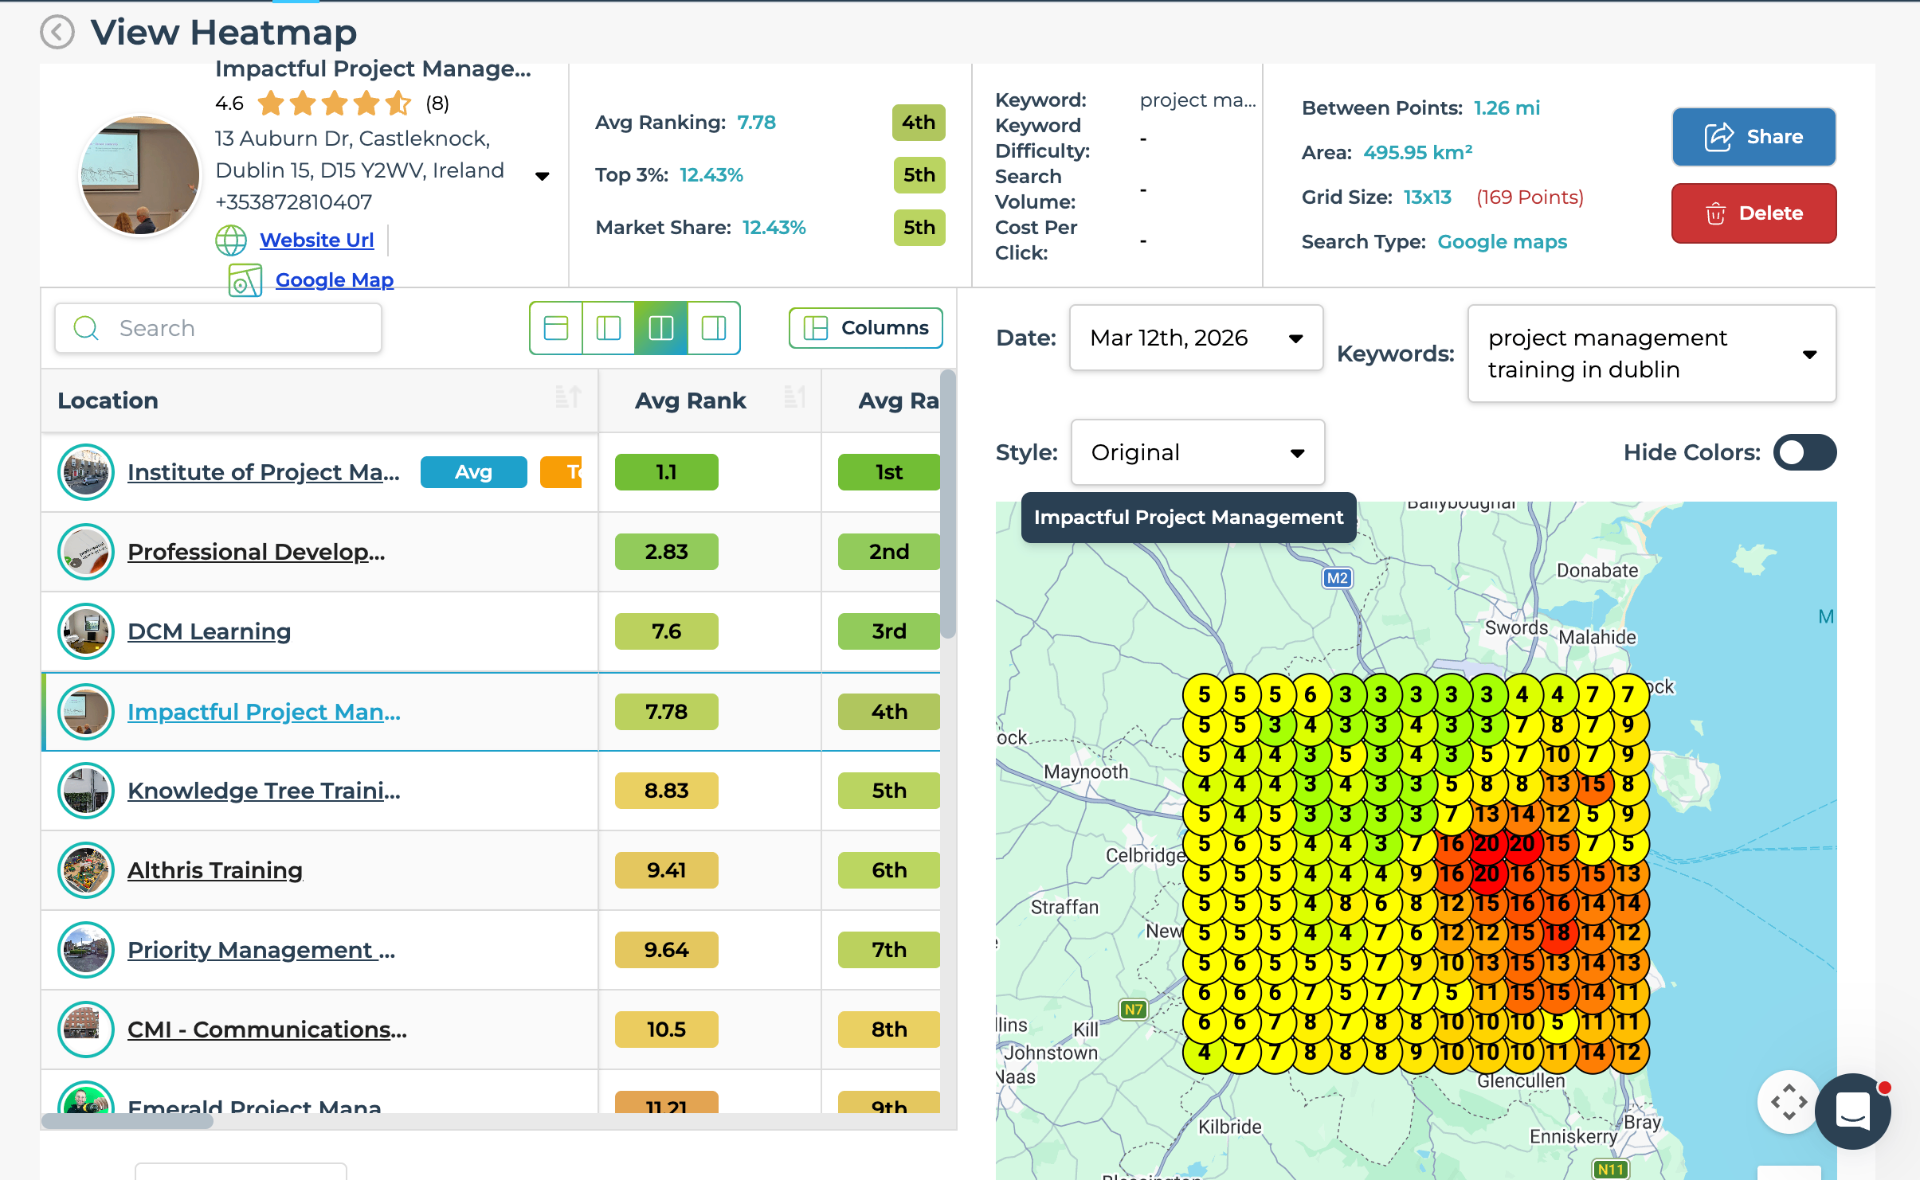Click the Avg Ranking value 7.78
Screen dimensions: 1920x1180
(756, 122)
